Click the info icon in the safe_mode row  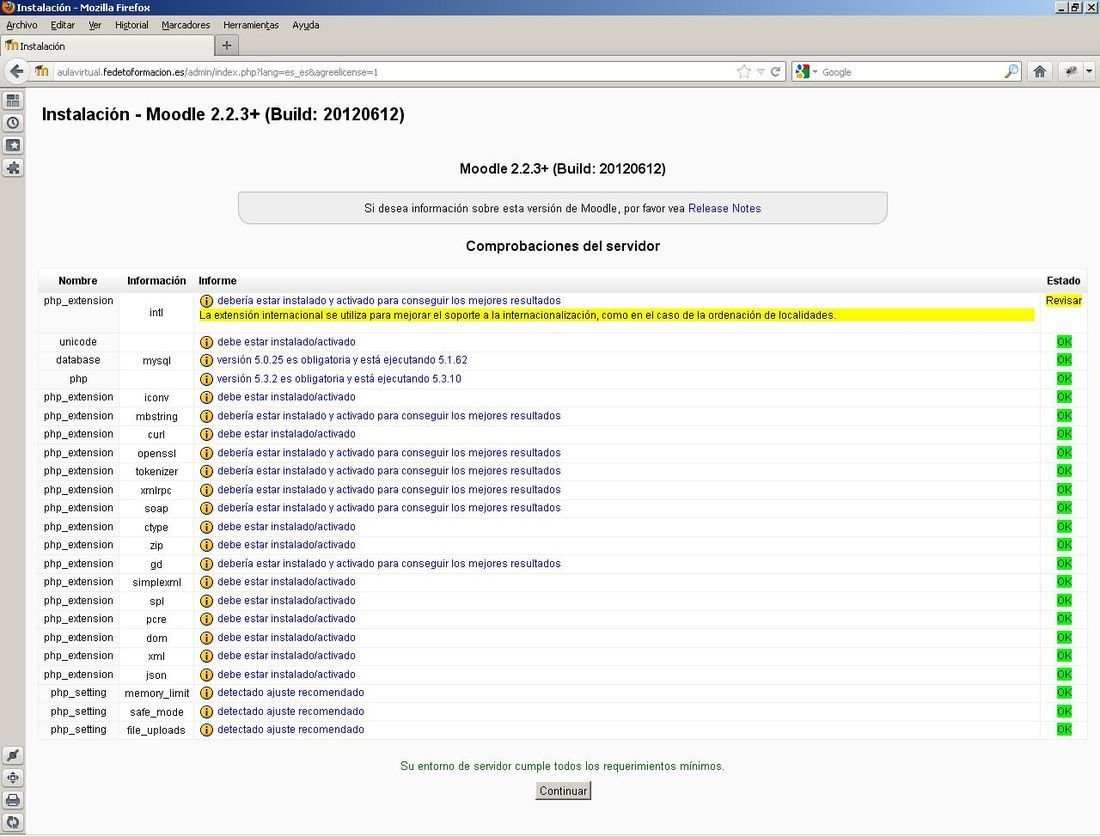click(x=206, y=711)
